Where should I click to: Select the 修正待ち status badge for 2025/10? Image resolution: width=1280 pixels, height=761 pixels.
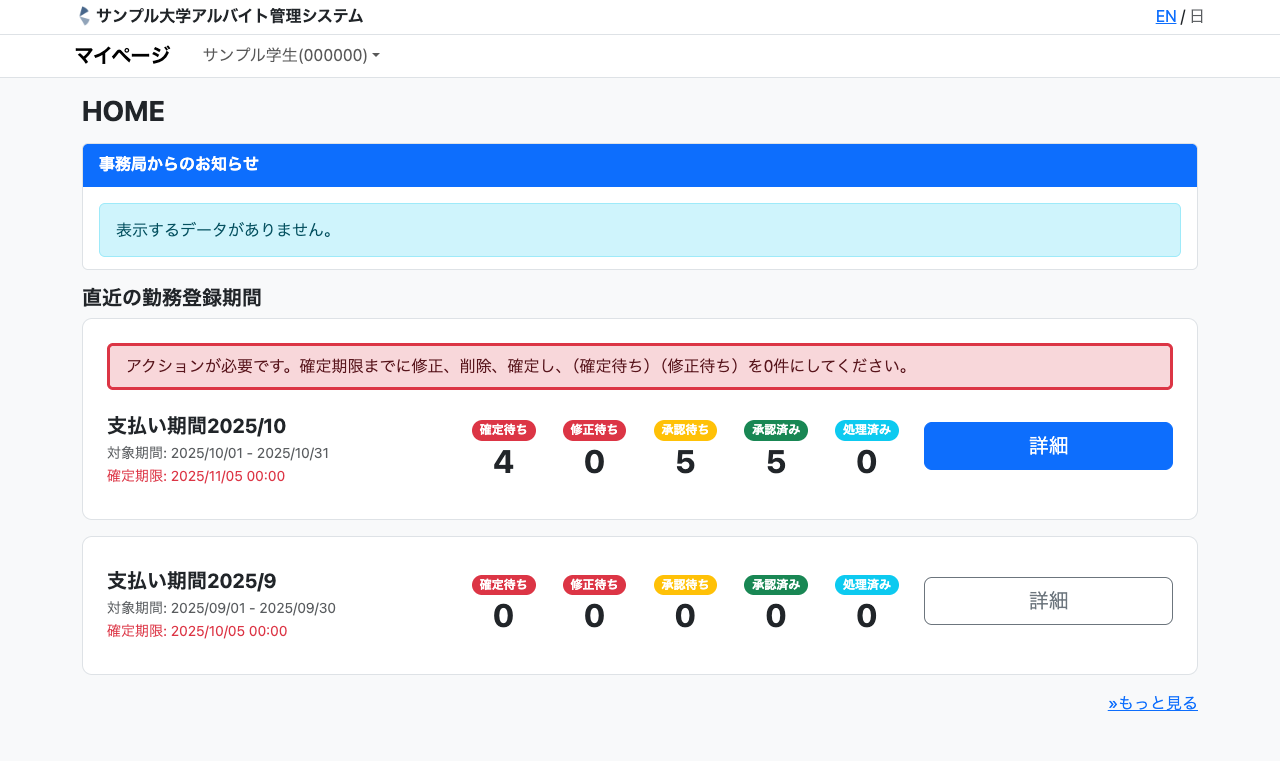coord(594,430)
